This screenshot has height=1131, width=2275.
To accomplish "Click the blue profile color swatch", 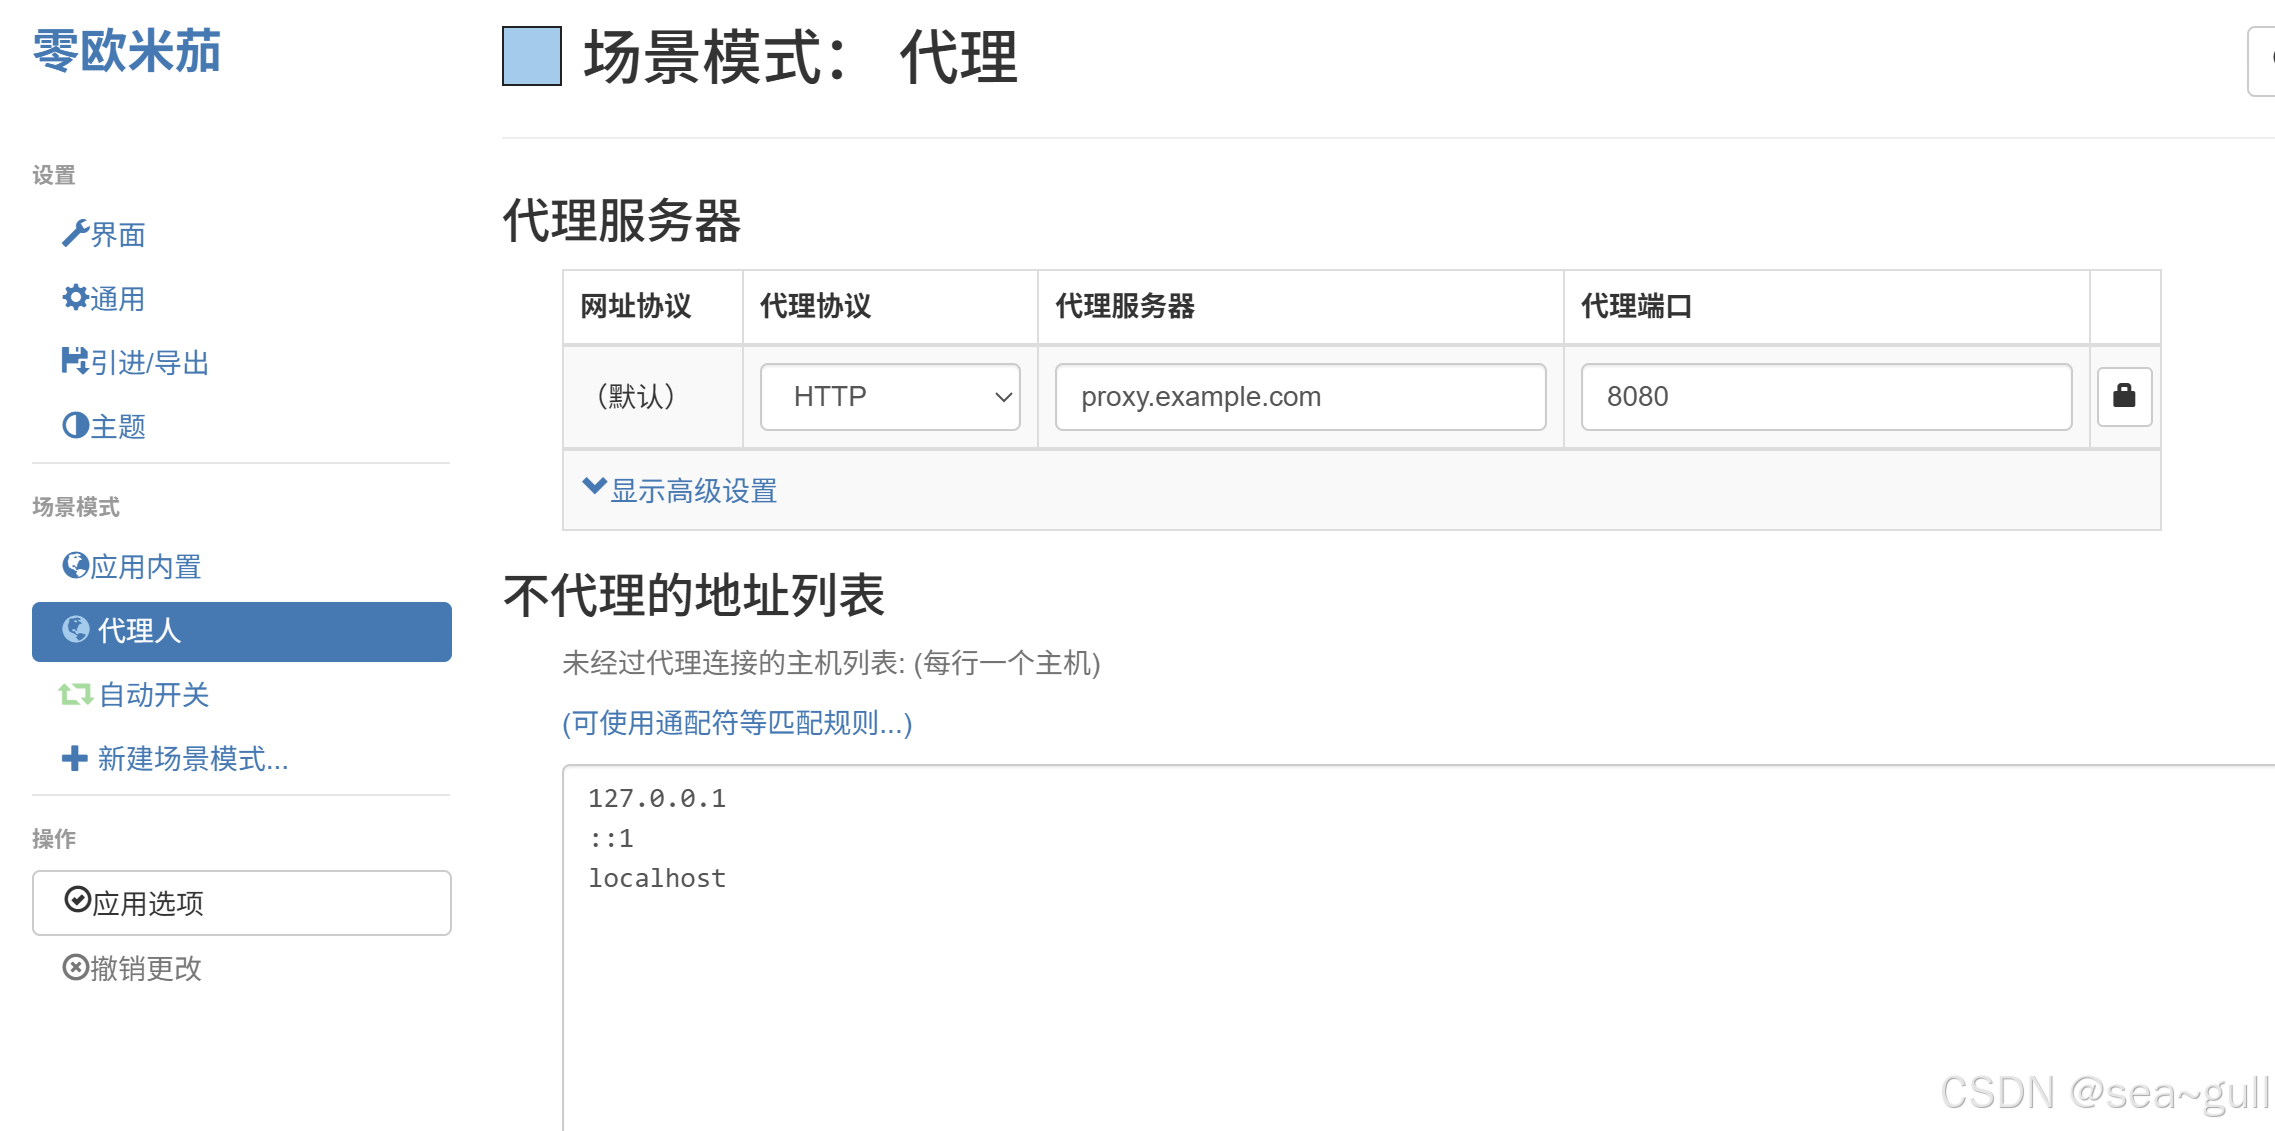I will coord(531,56).
